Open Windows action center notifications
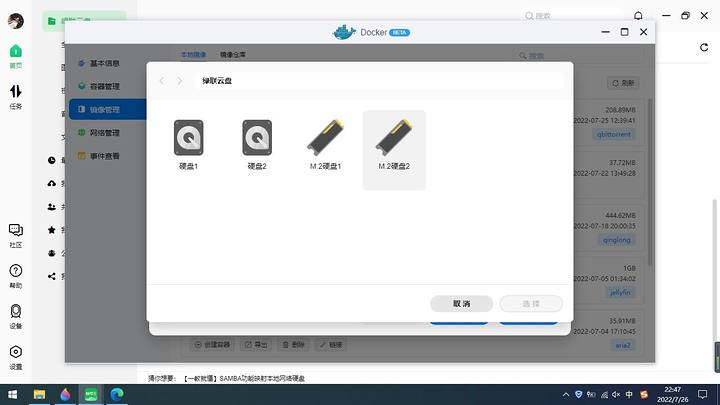This screenshot has width=720, height=405. pyautogui.click(x=703, y=394)
